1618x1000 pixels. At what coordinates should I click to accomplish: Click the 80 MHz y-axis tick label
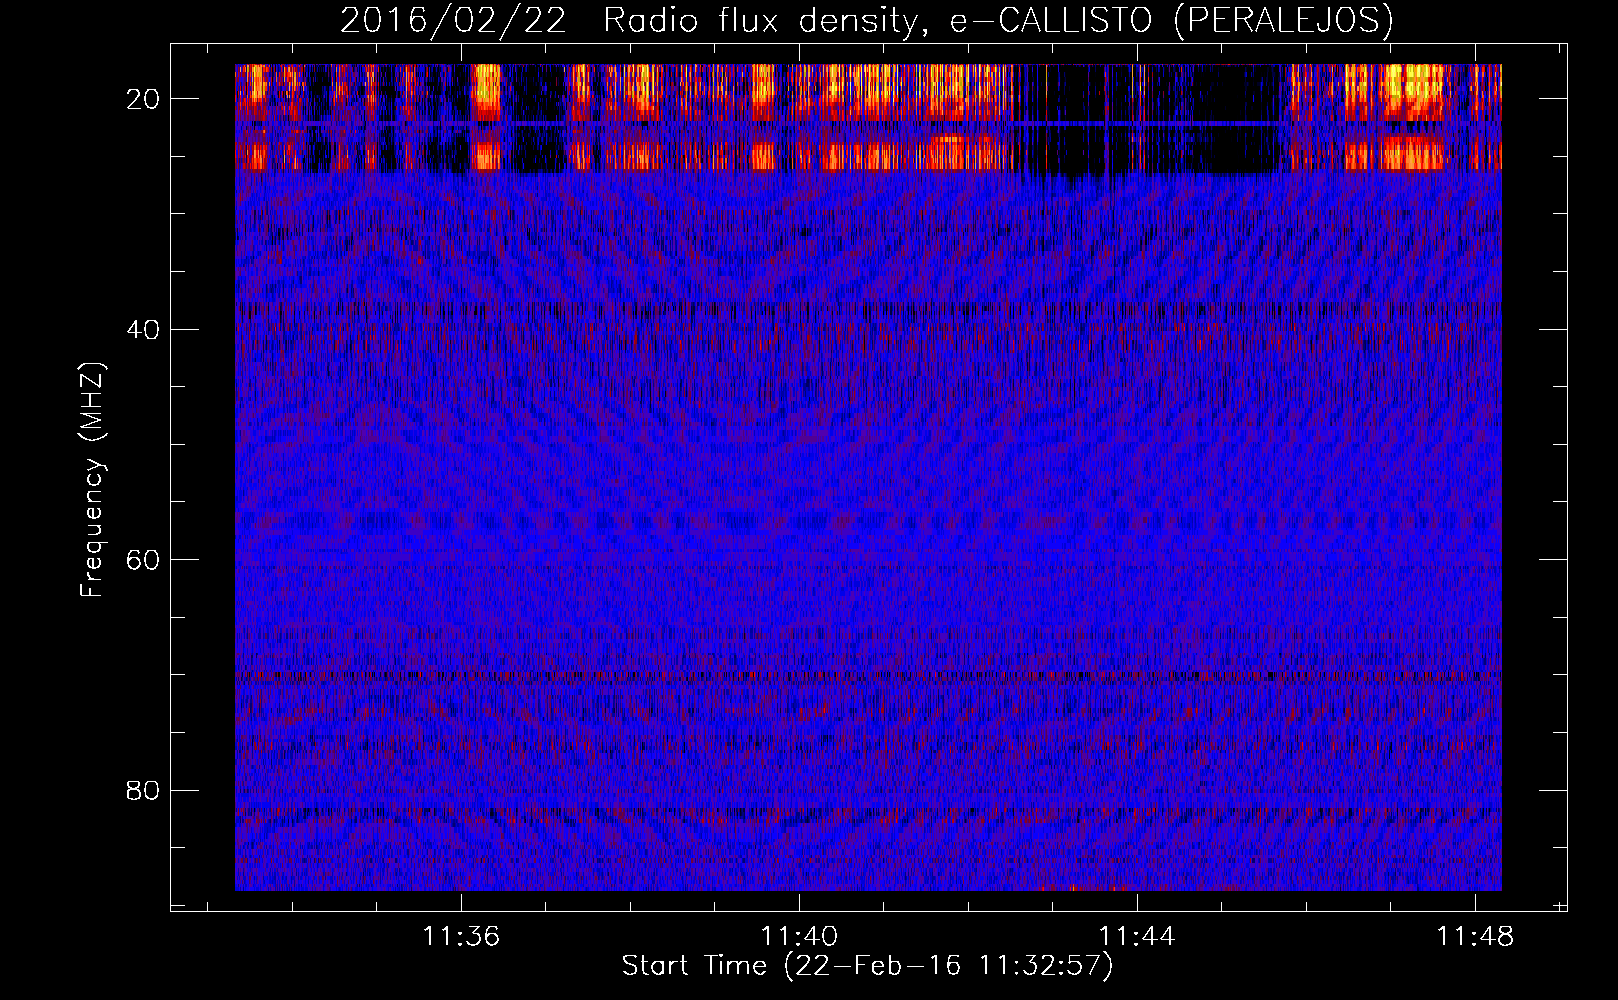(143, 790)
